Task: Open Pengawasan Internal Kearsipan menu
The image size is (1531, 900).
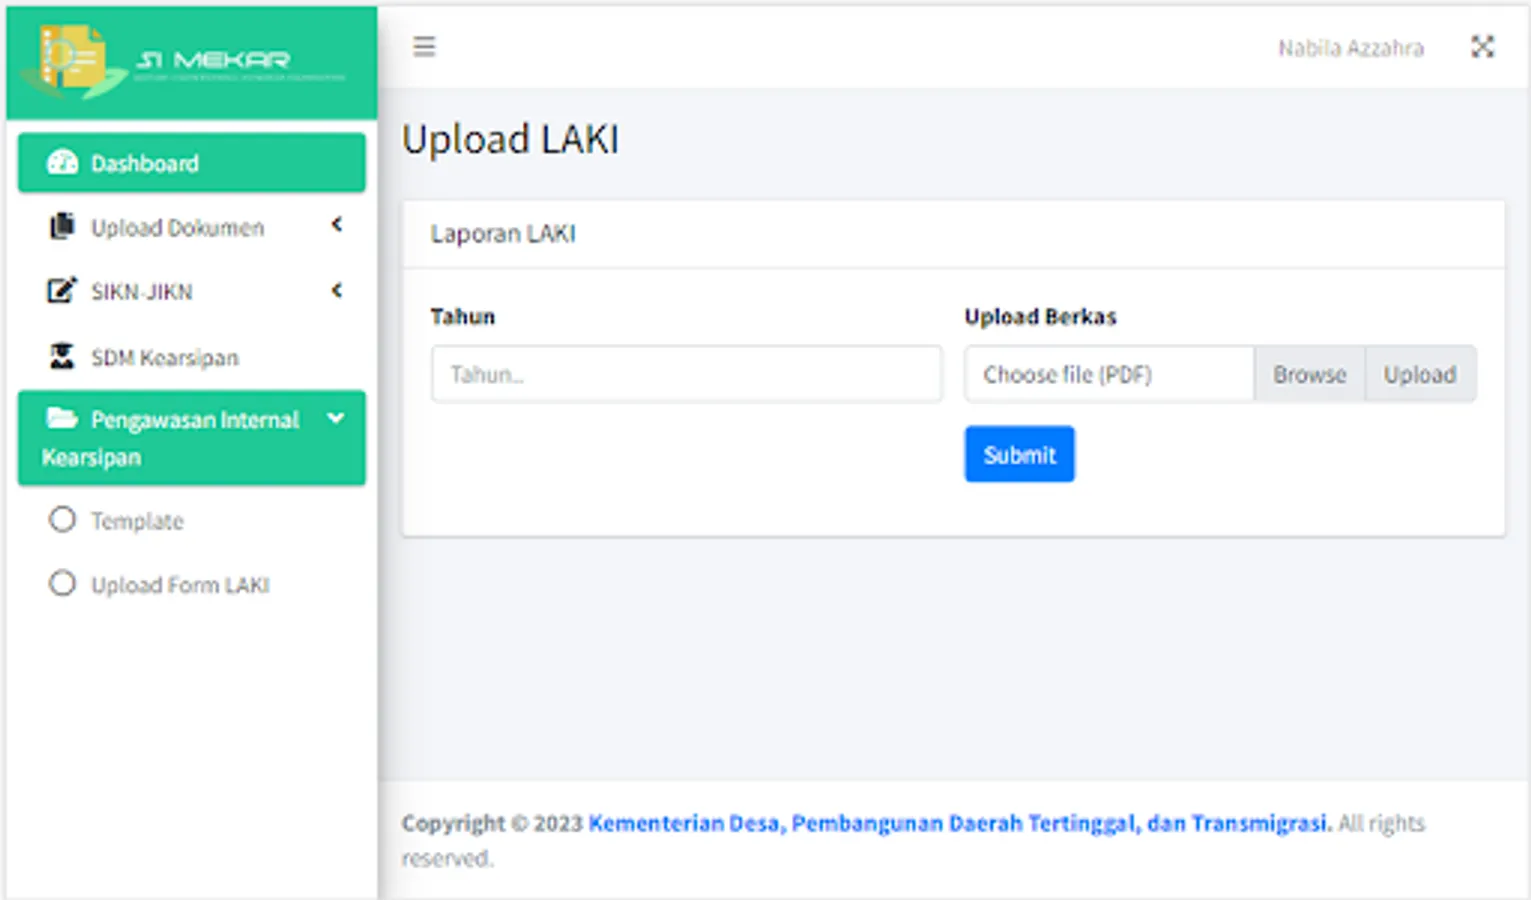Action: click(x=192, y=438)
